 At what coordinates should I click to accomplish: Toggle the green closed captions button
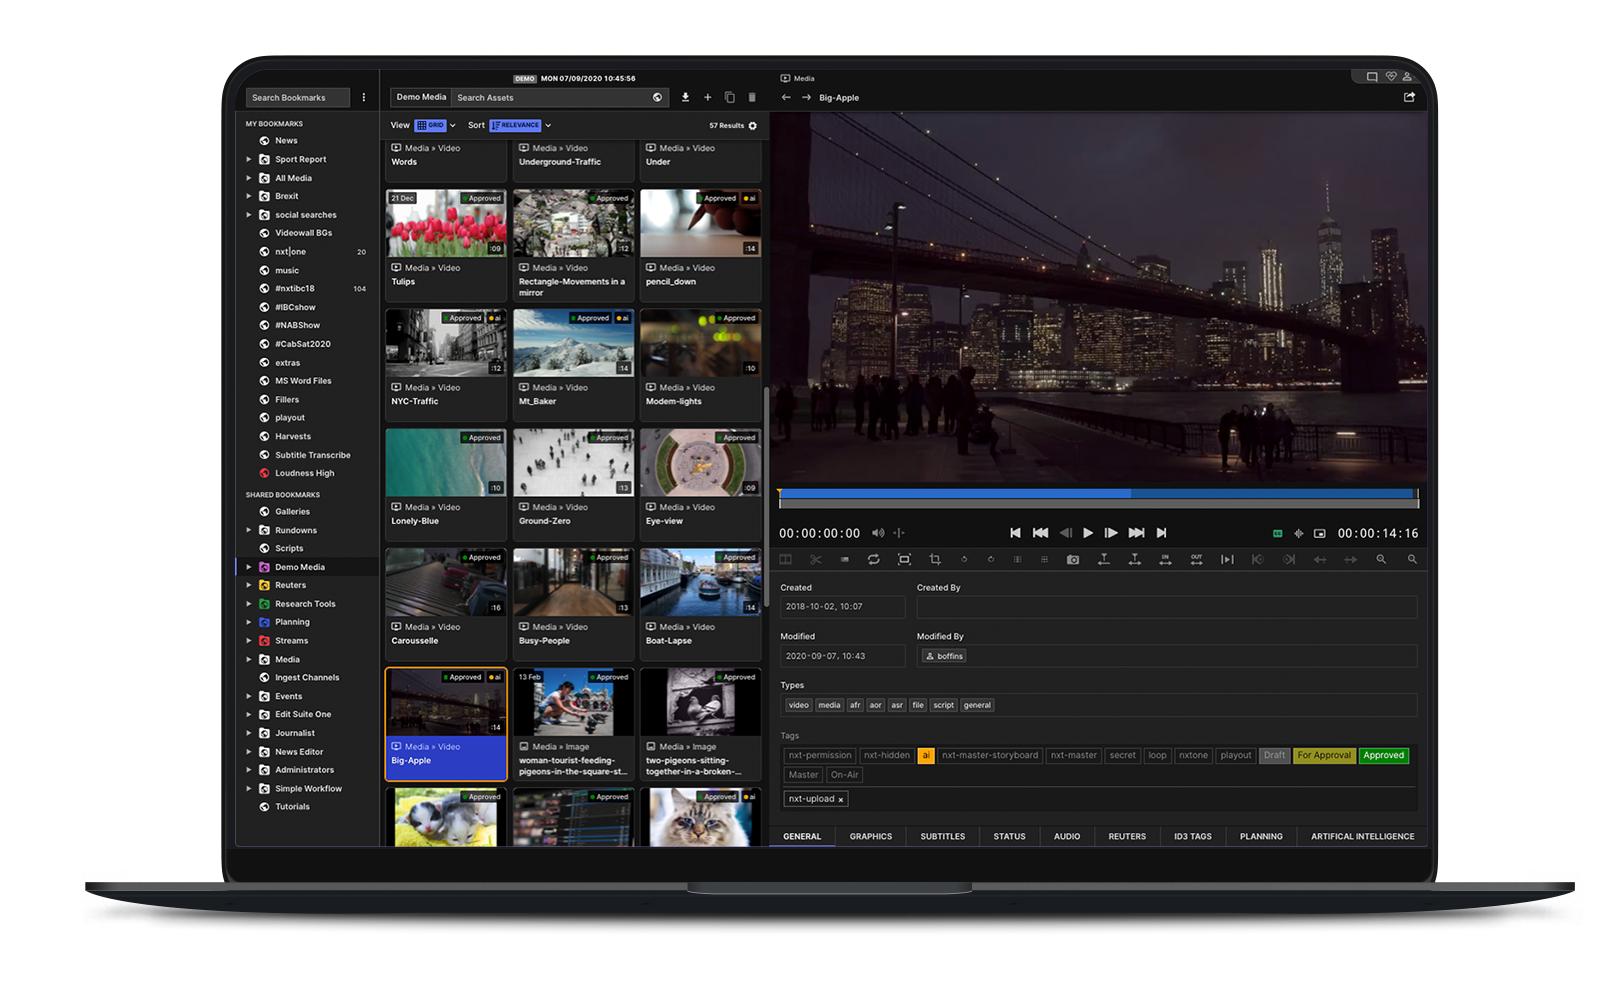1277,533
